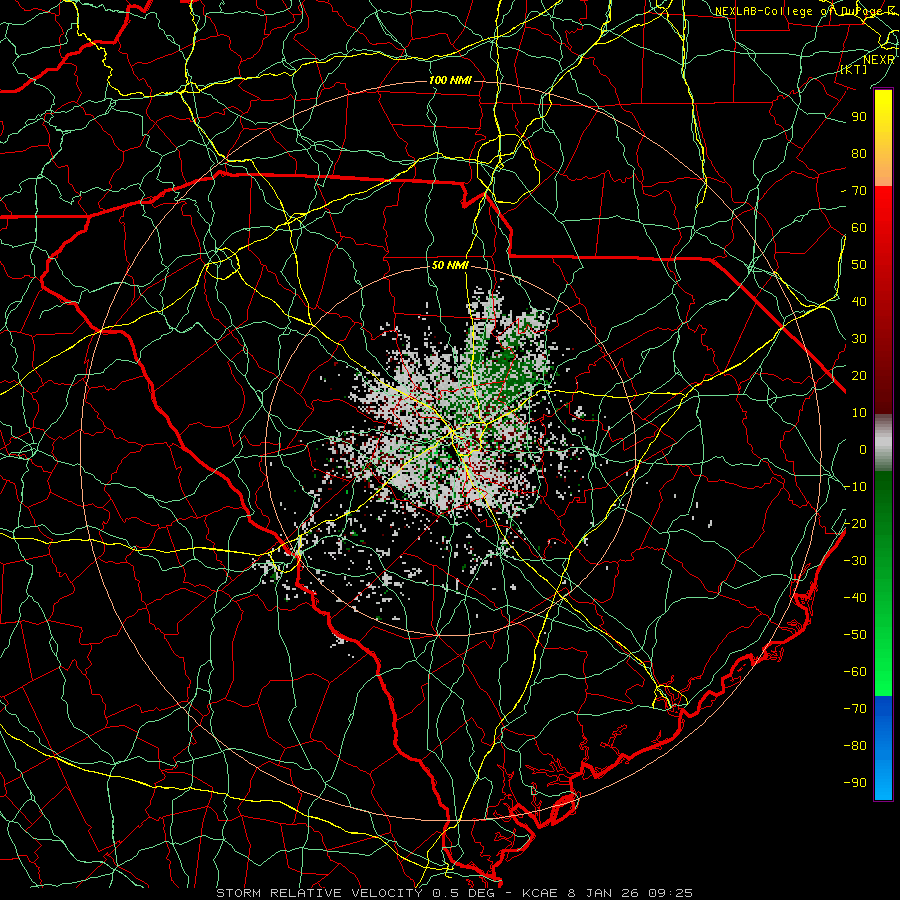
Task: Pick the bright green segment near -60
Action: click(x=883, y=680)
